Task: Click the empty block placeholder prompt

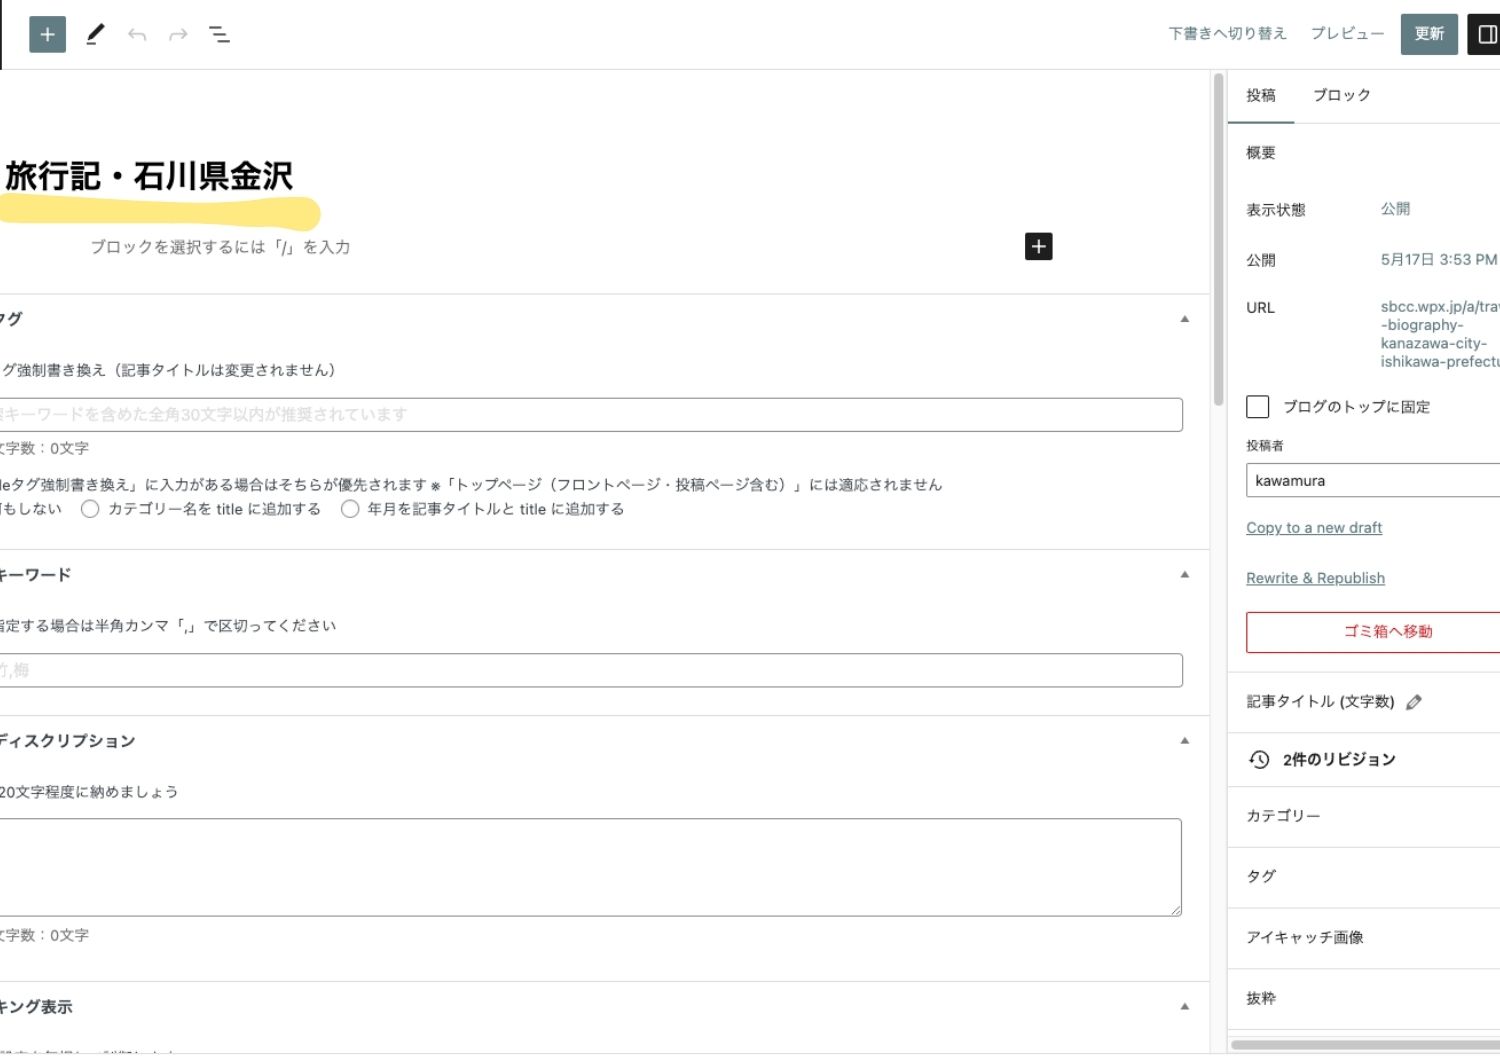Action: [220, 247]
